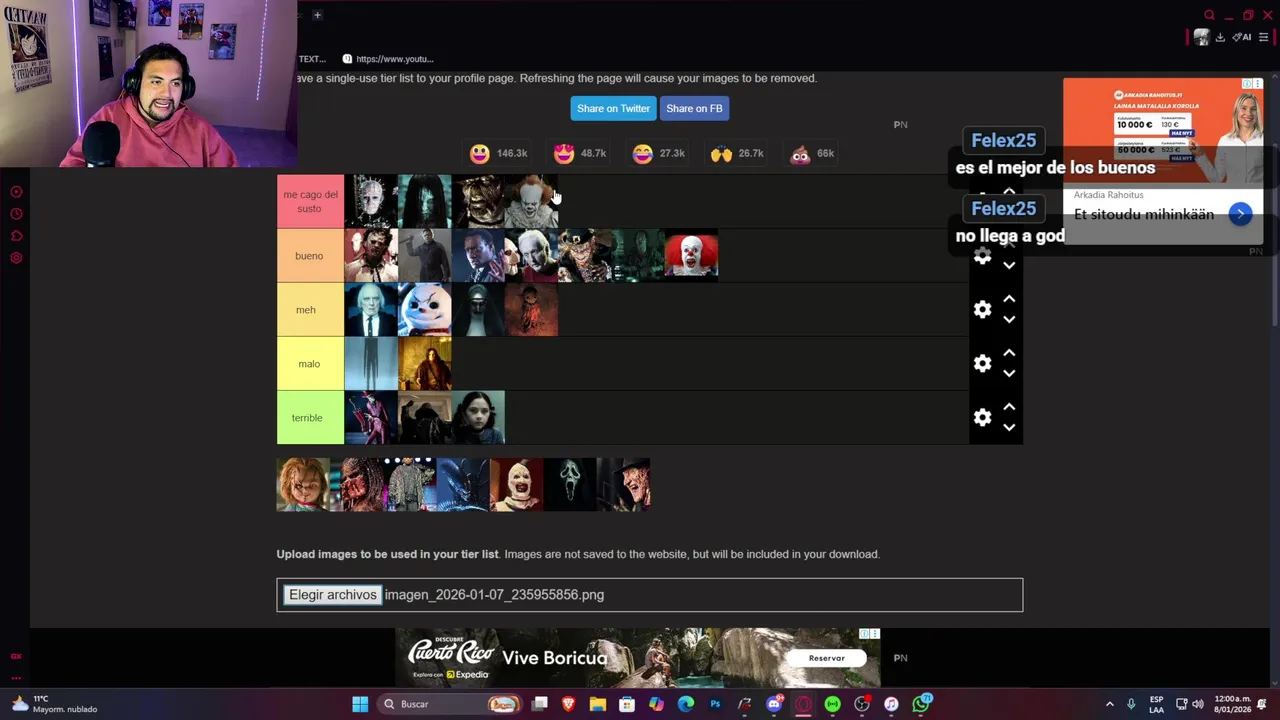Move bueno row down
This screenshot has width=1280, height=720.
[1009, 266]
